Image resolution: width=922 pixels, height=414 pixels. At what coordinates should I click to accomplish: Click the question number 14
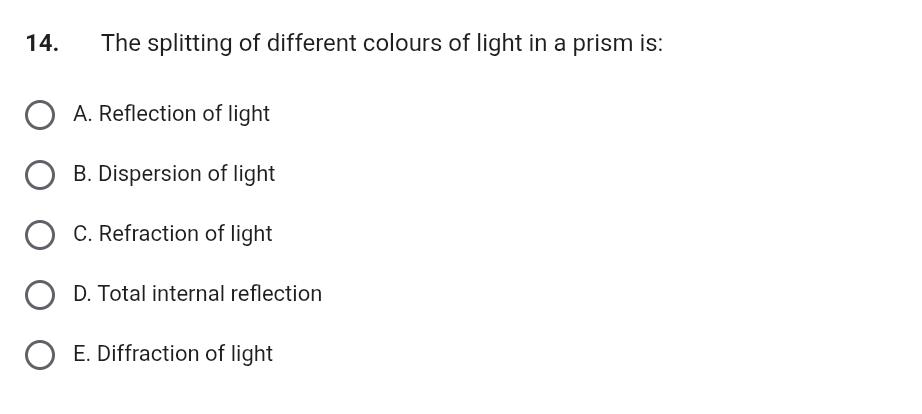(42, 43)
